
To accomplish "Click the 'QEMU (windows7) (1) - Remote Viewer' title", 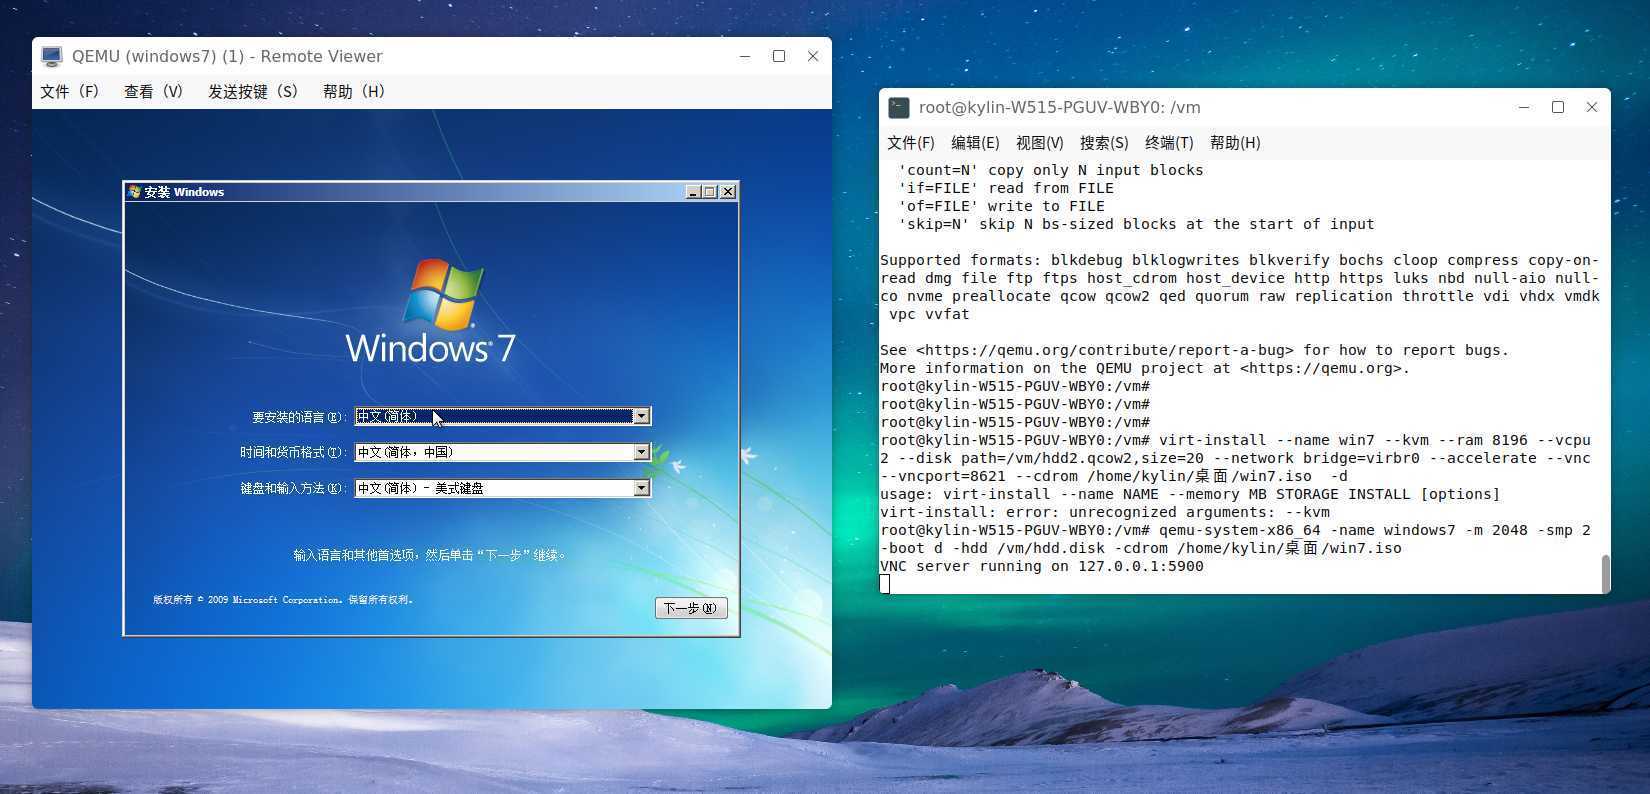I will coord(227,56).
